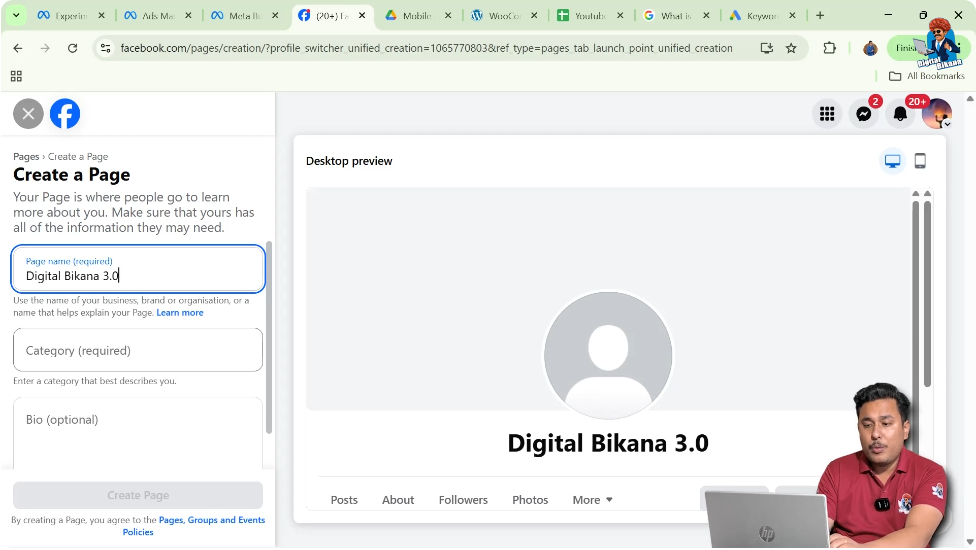Image resolution: width=976 pixels, height=550 pixels.
Task: Click the Facebook logo icon
Action: coord(65,114)
